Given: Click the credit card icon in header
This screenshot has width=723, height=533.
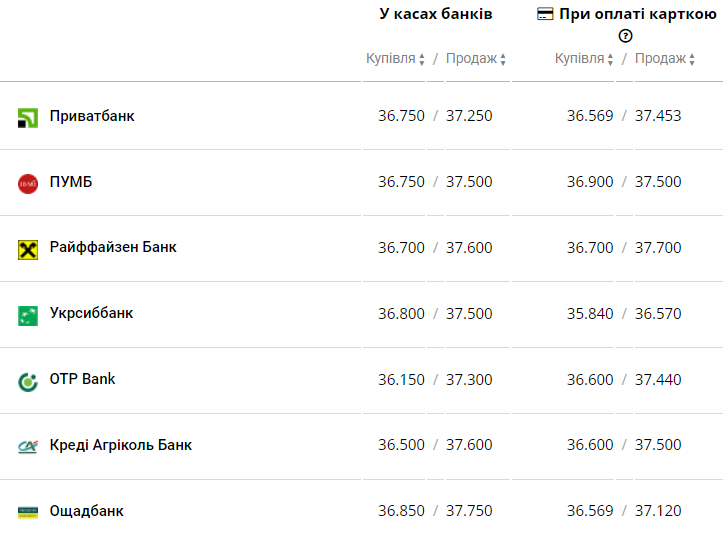Looking at the screenshot, I should click(545, 14).
